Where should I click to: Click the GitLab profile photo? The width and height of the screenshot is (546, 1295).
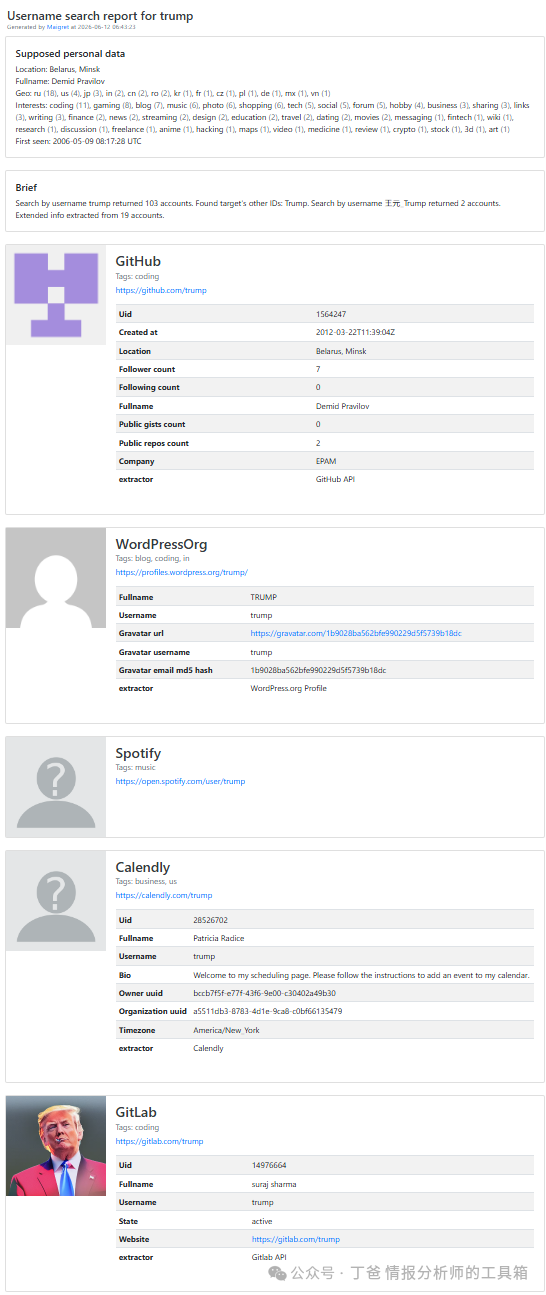click(56, 1146)
